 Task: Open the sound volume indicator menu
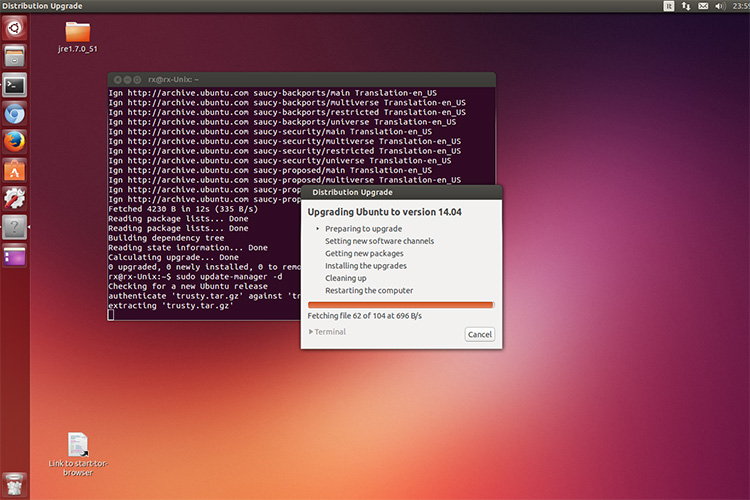pyautogui.click(x=719, y=6)
